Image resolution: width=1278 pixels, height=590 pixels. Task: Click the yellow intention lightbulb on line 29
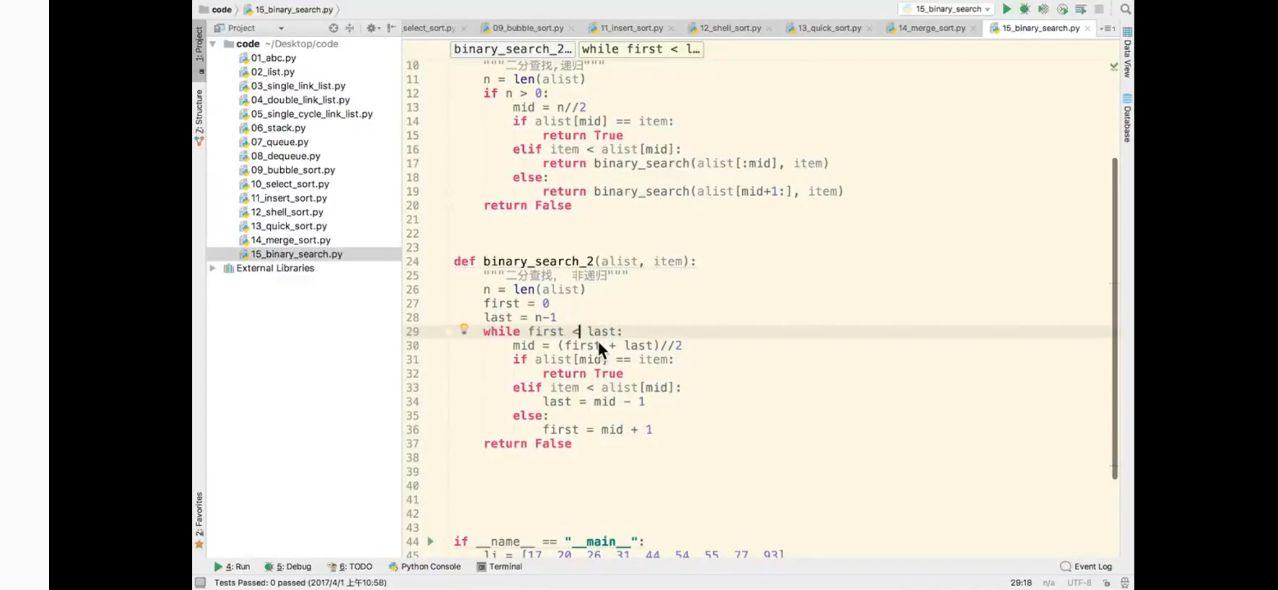464,329
